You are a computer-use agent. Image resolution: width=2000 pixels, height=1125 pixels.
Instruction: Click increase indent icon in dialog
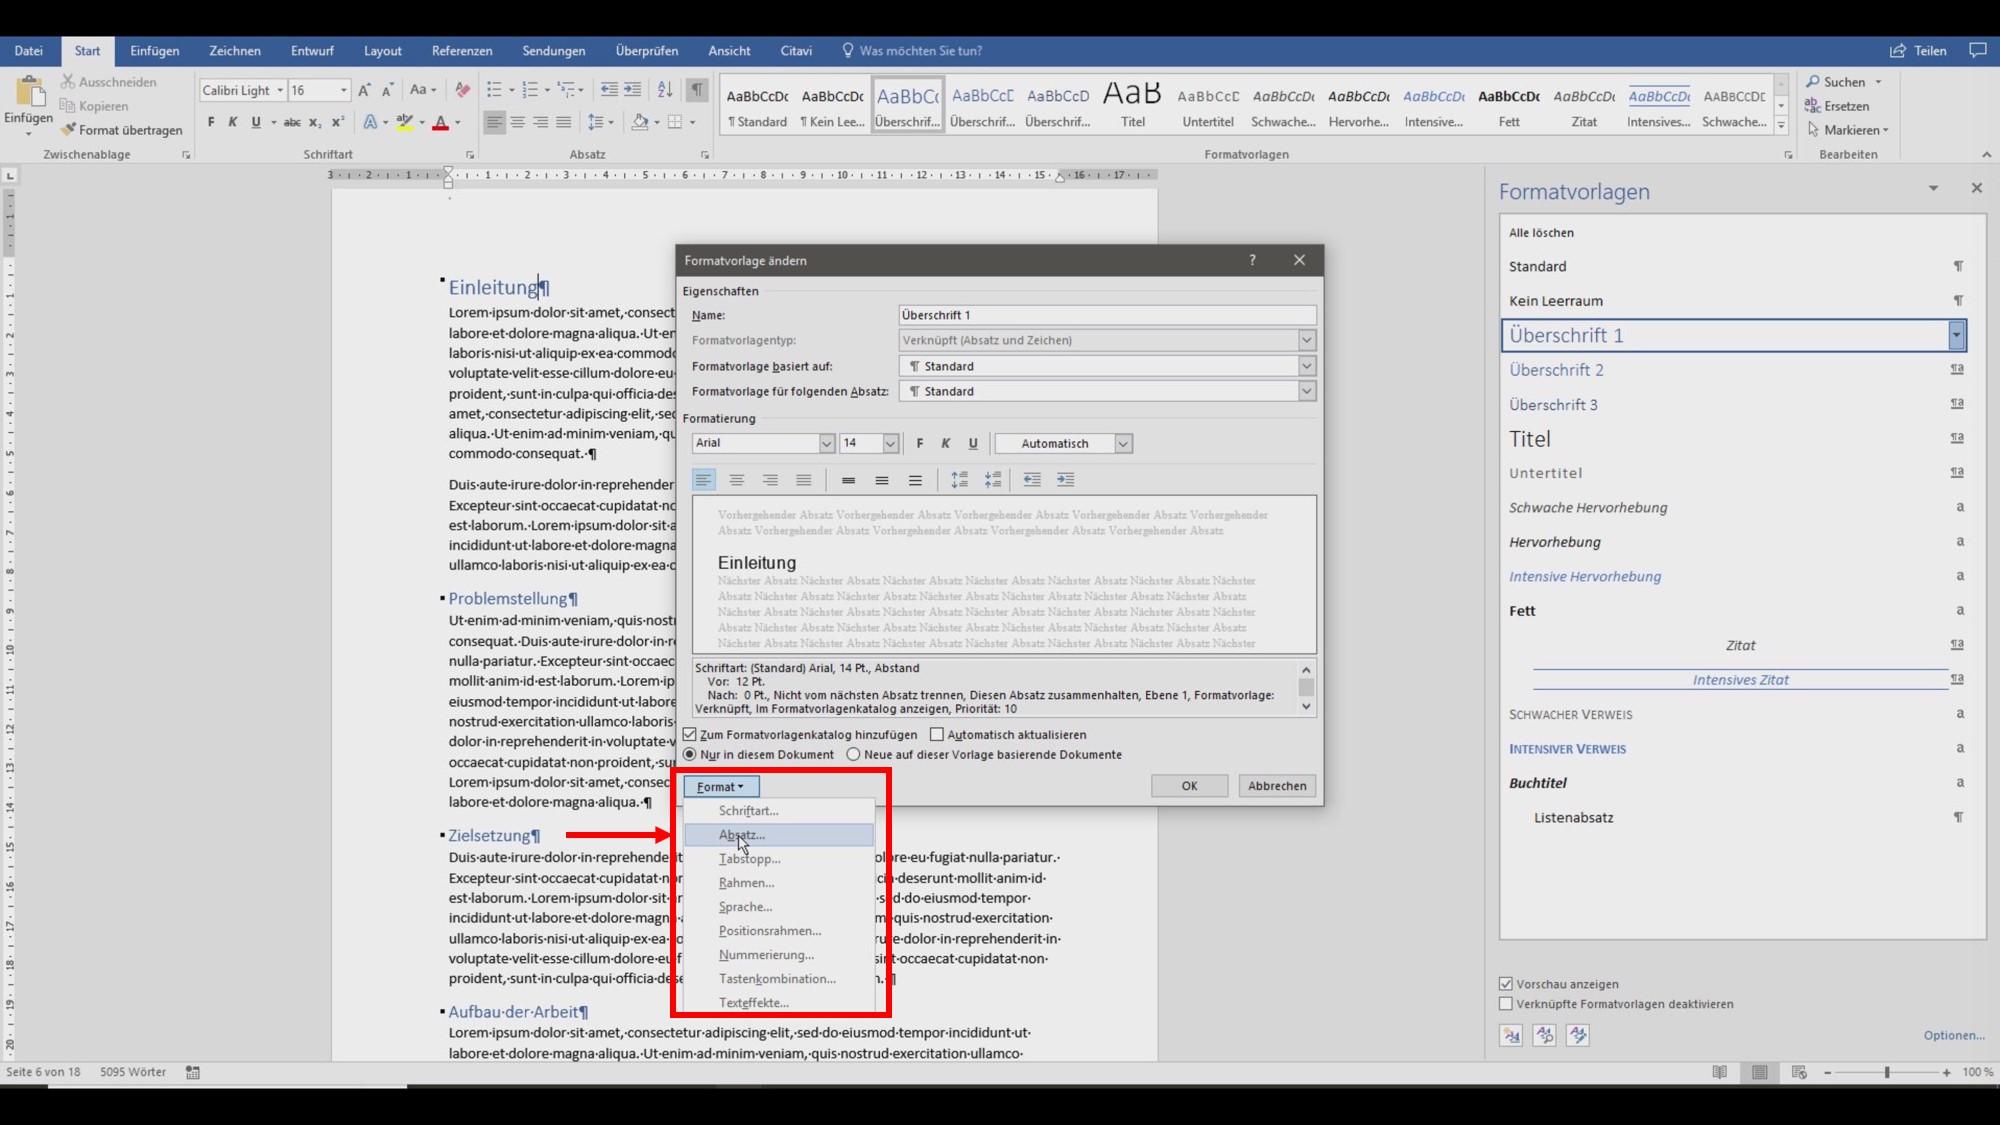pyautogui.click(x=1066, y=480)
